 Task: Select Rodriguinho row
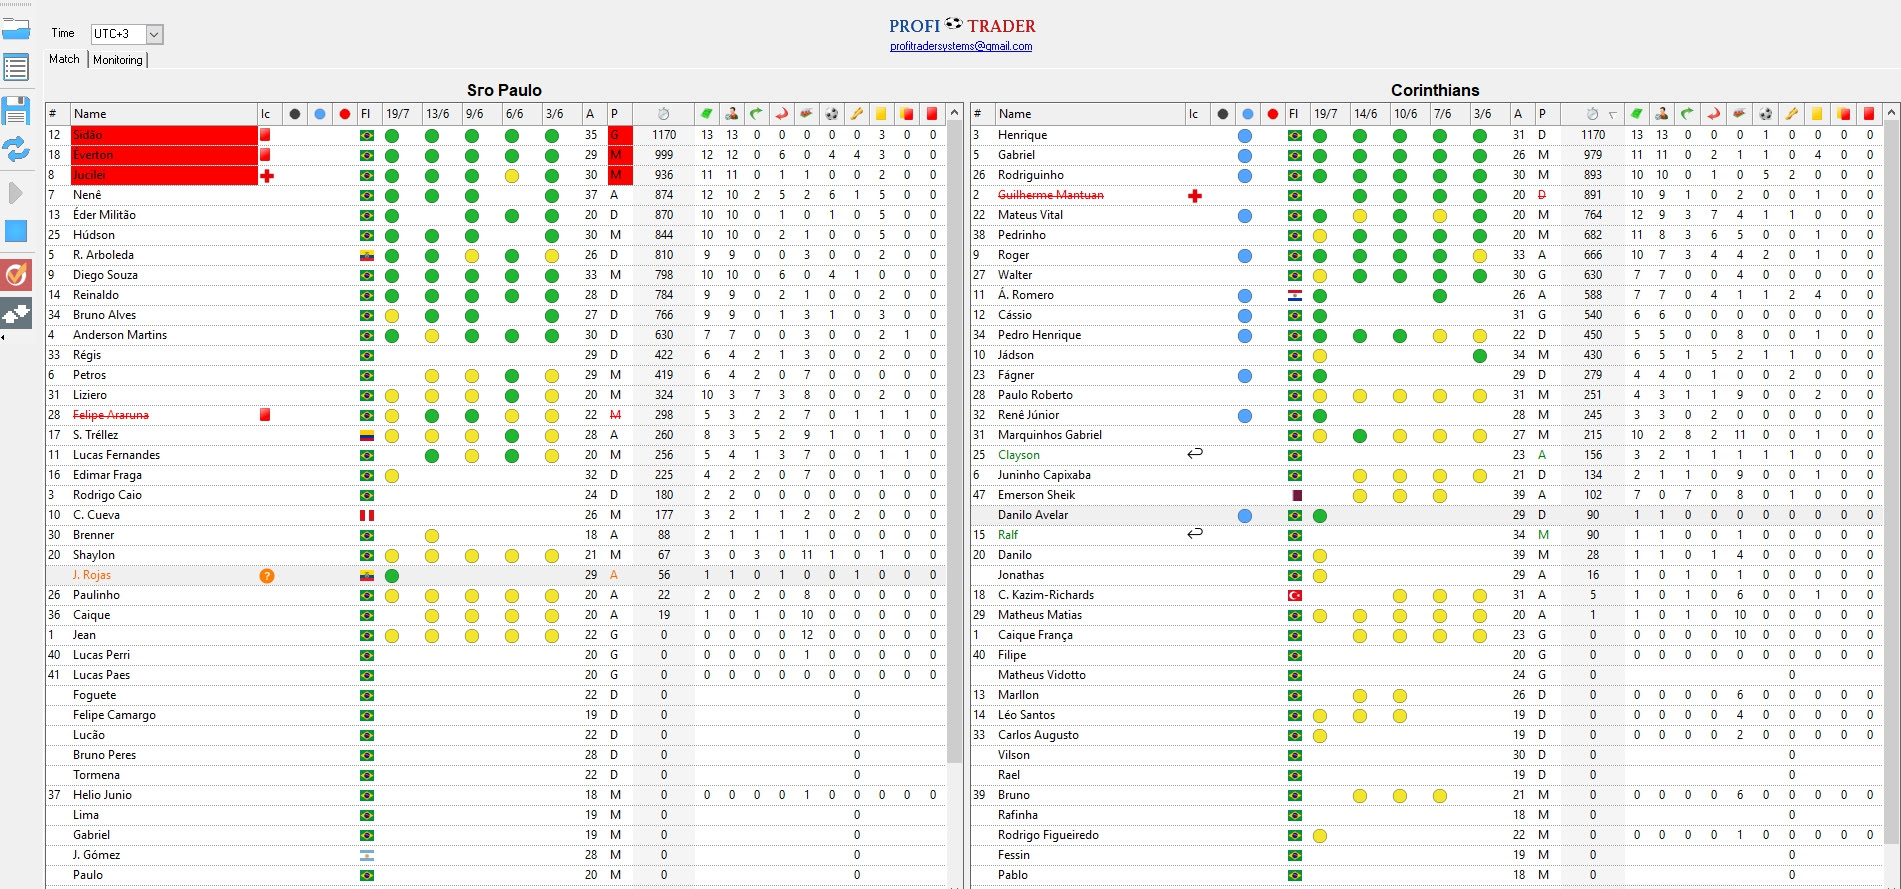(1426, 175)
